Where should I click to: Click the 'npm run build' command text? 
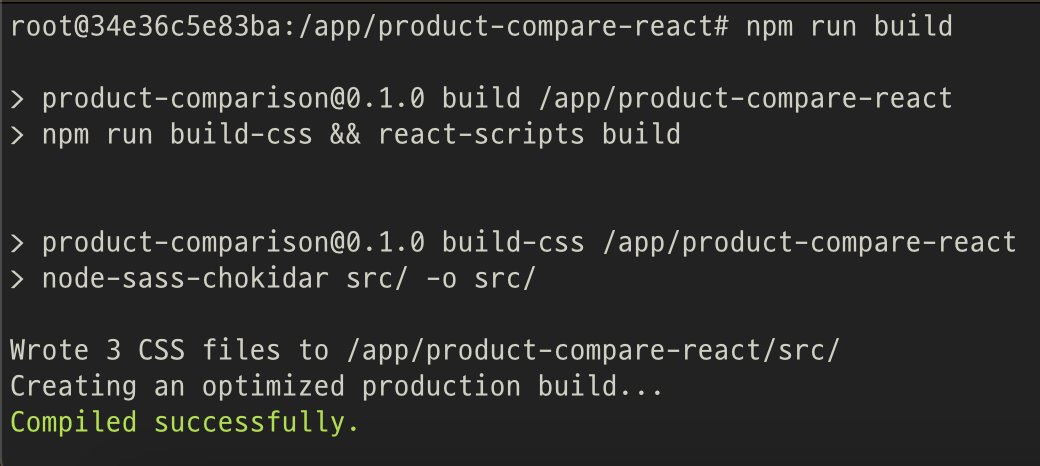coord(849,27)
